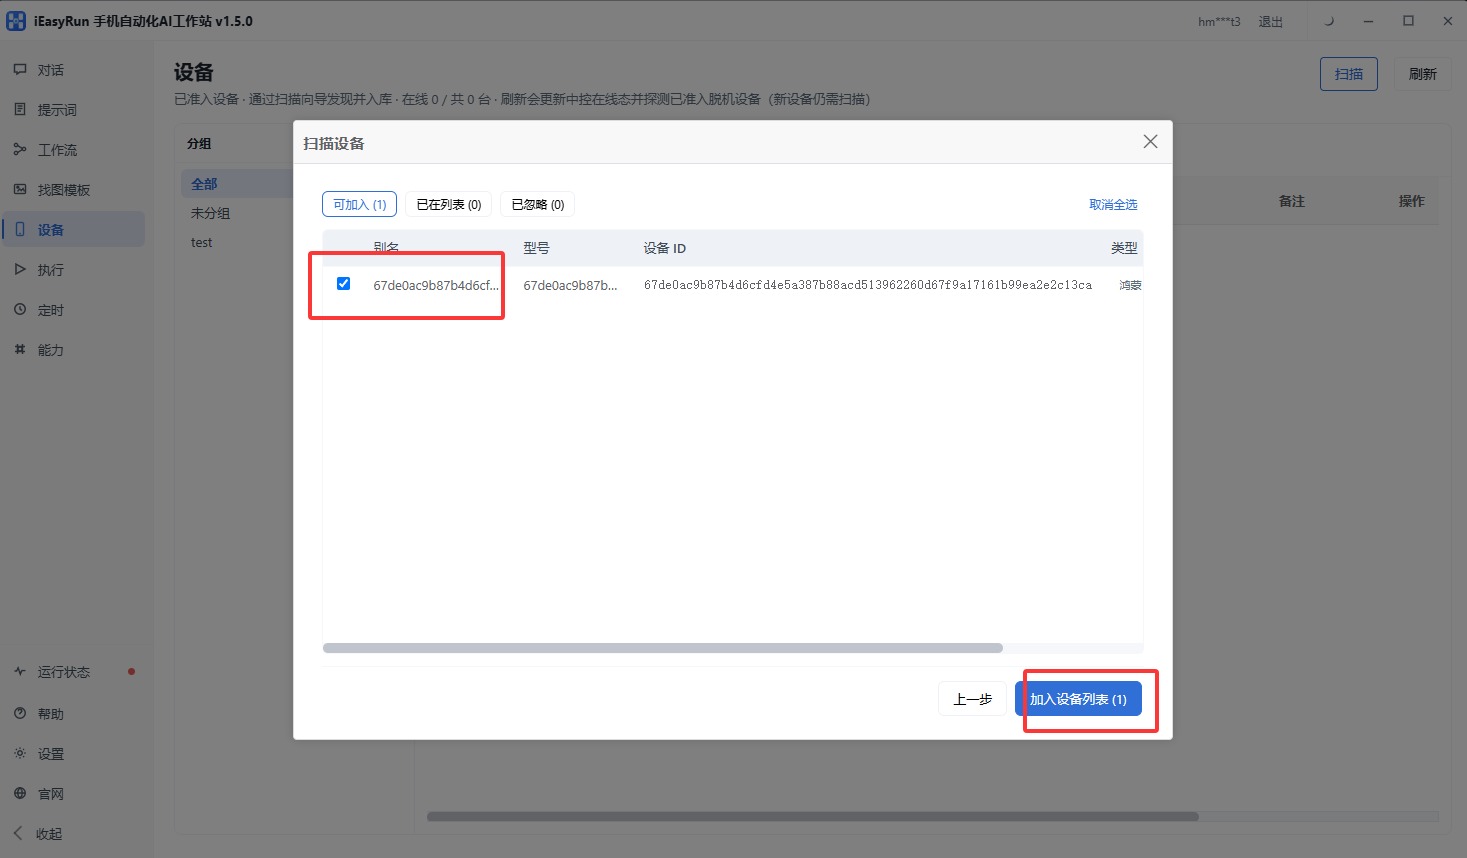This screenshot has width=1467, height=858.
Task: Open the 找图模板 image template icon
Action: click(20, 190)
